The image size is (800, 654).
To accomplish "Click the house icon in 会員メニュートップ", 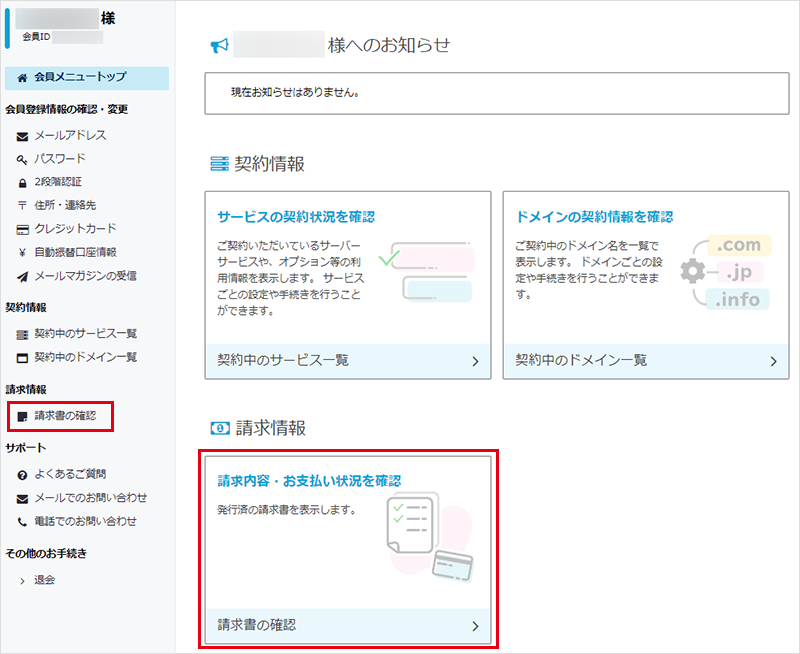I will click(22, 77).
